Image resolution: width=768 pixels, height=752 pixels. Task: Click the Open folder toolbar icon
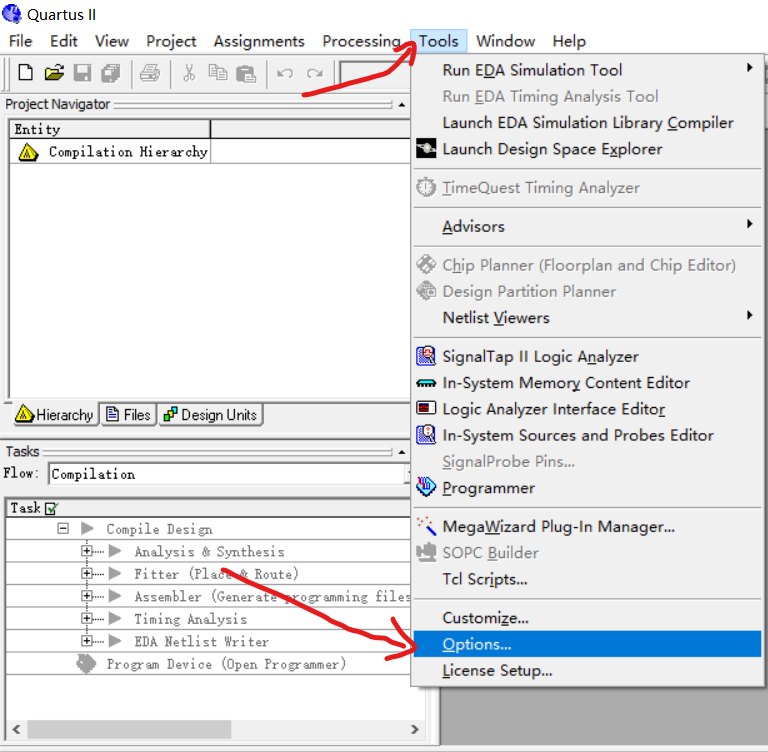coord(54,73)
